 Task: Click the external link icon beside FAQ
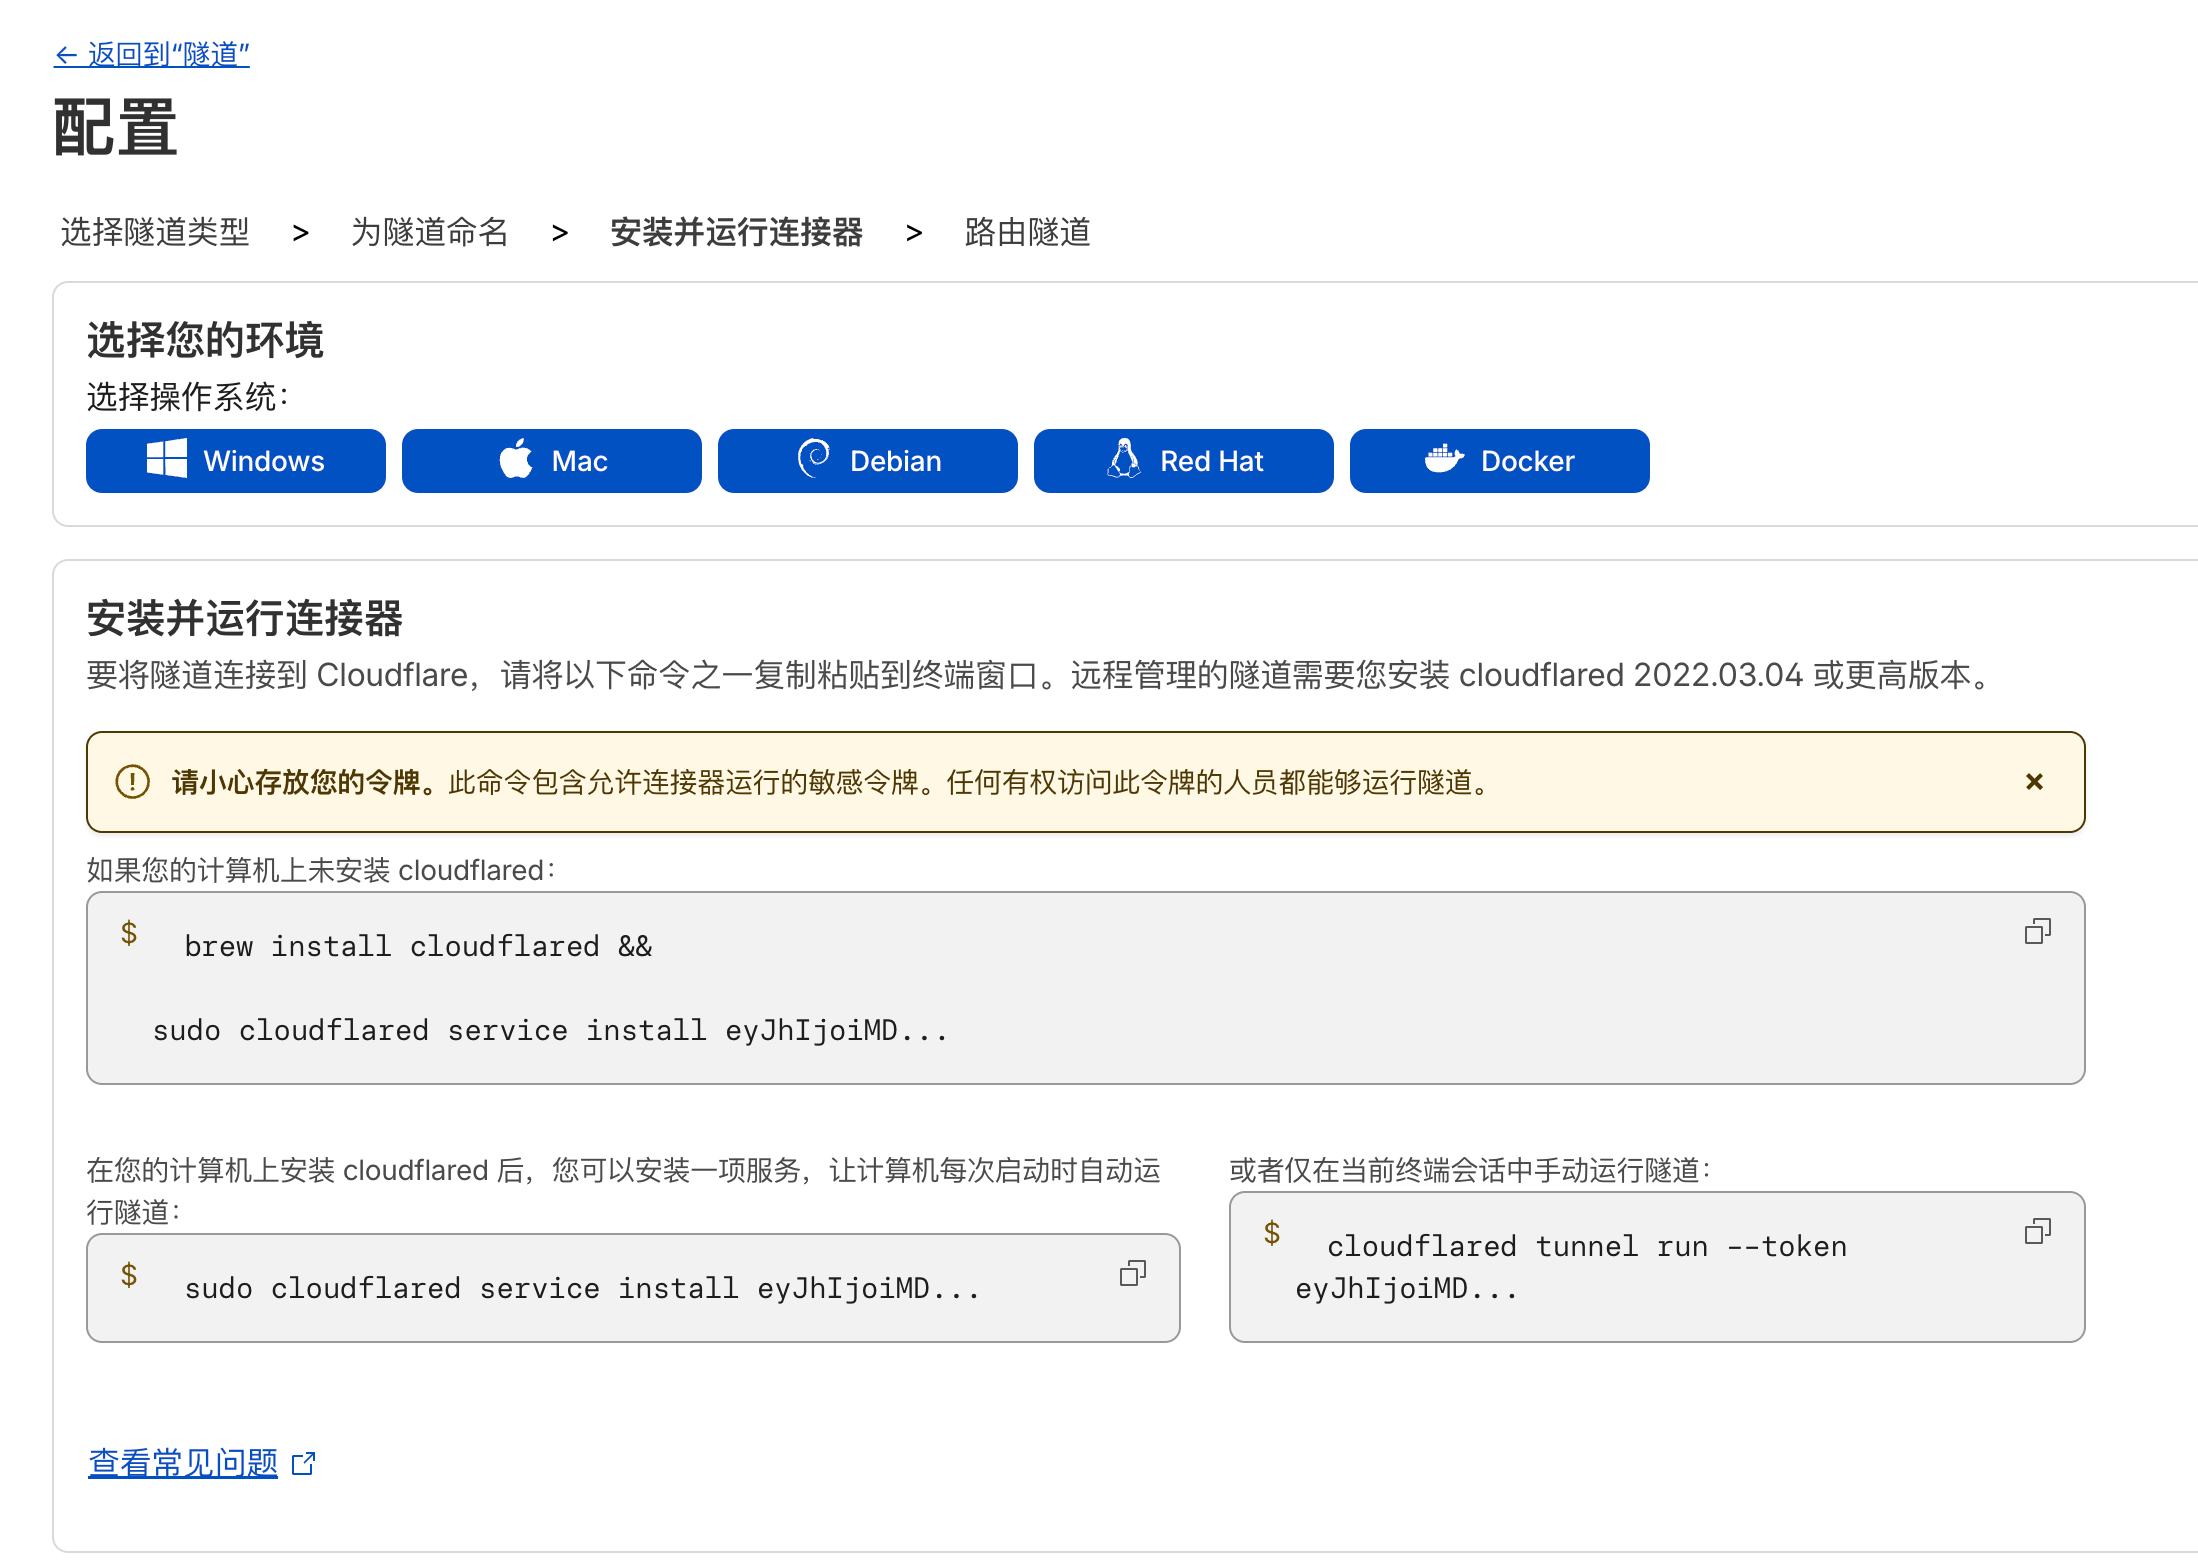[304, 1464]
